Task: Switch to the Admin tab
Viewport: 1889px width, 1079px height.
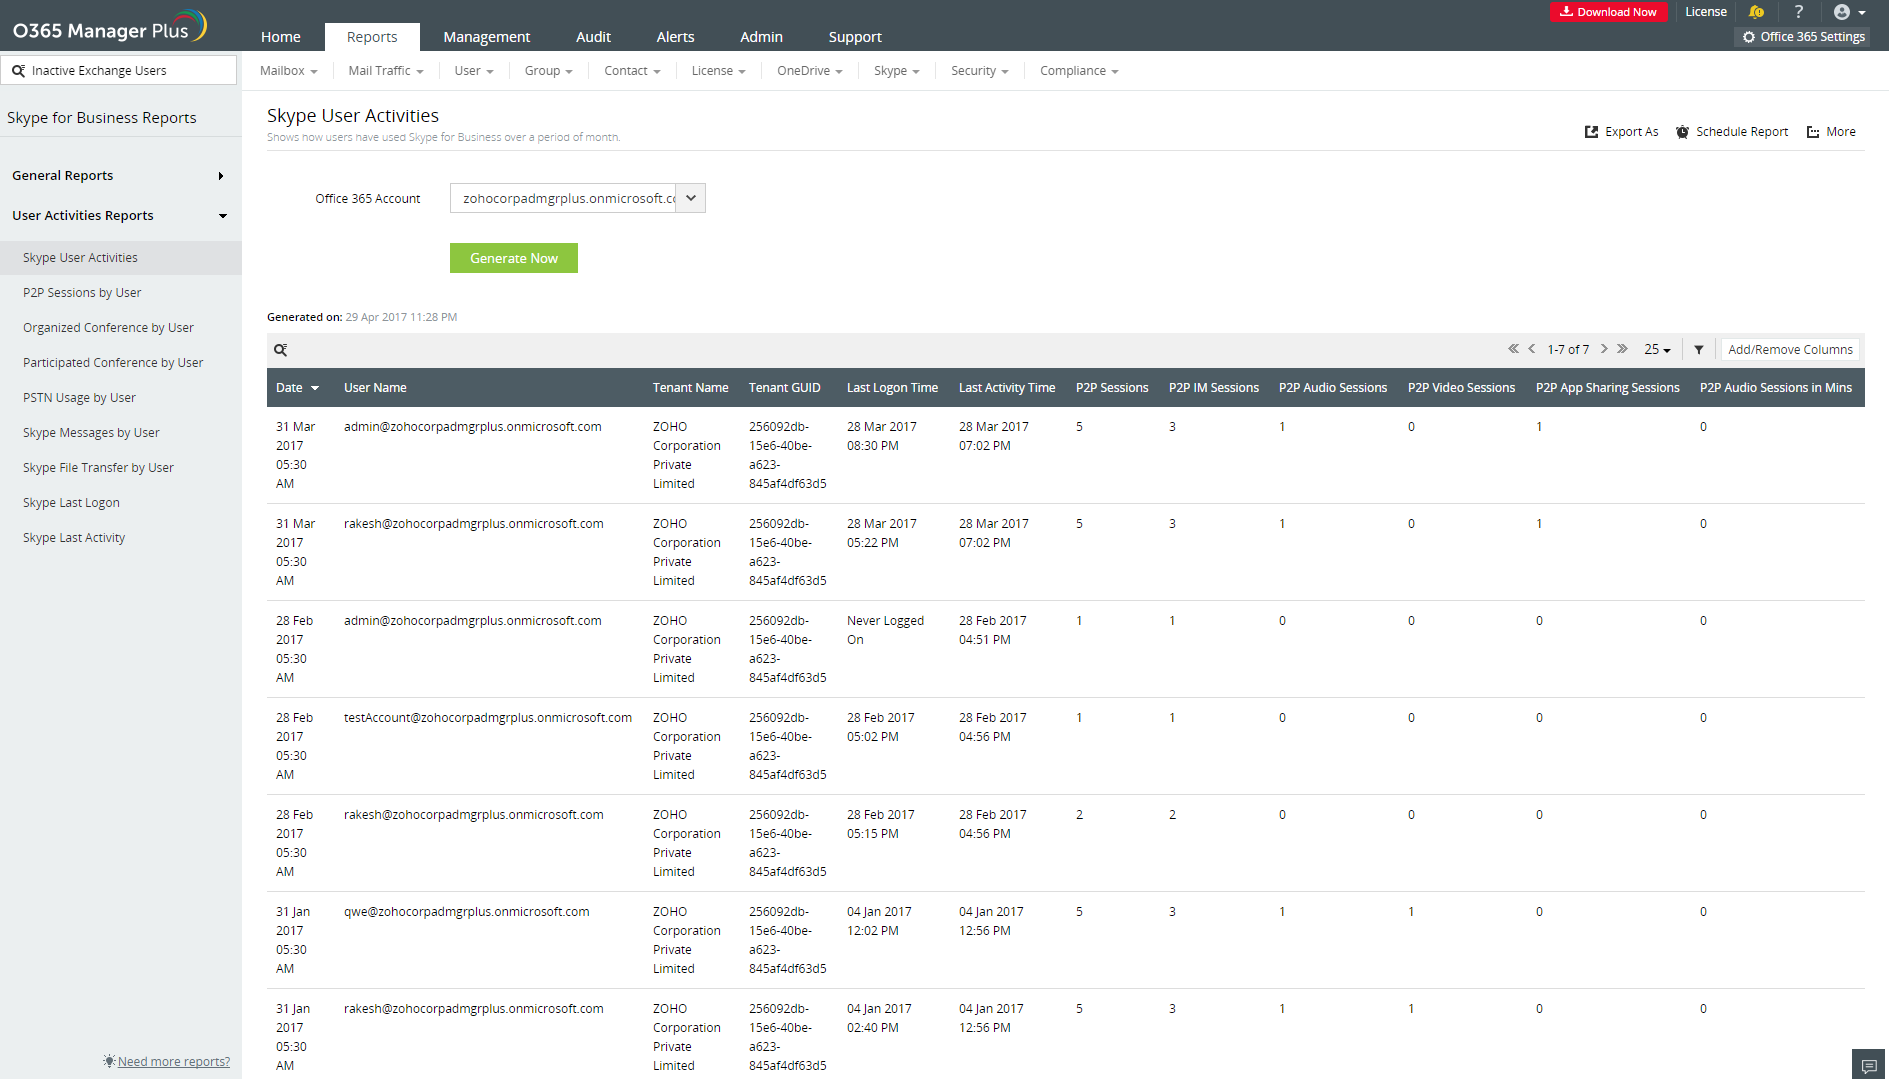Action: point(761,37)
